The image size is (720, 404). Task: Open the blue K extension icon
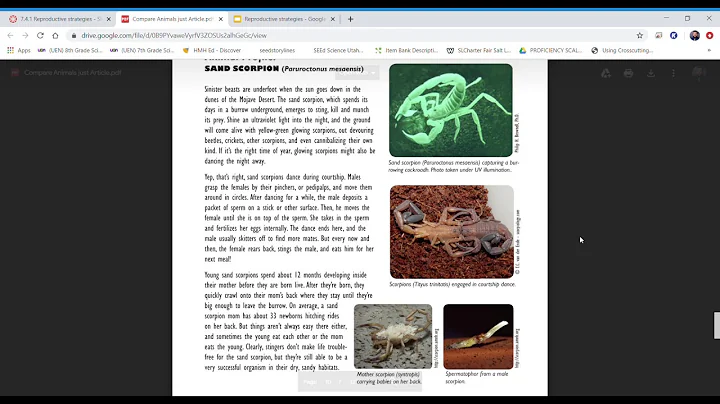[x=674, y=35]
